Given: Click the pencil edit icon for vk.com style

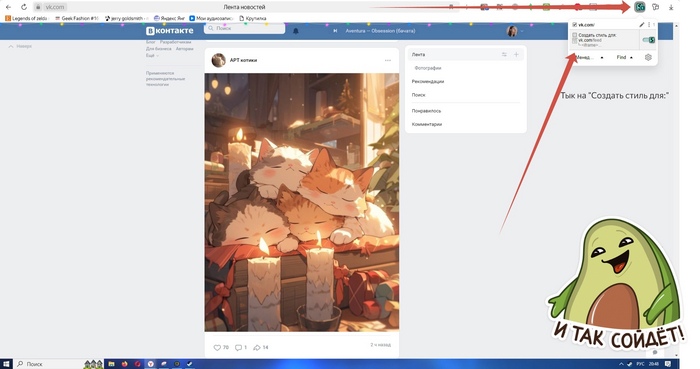Looking at the screenshot, I should [642, 25].
